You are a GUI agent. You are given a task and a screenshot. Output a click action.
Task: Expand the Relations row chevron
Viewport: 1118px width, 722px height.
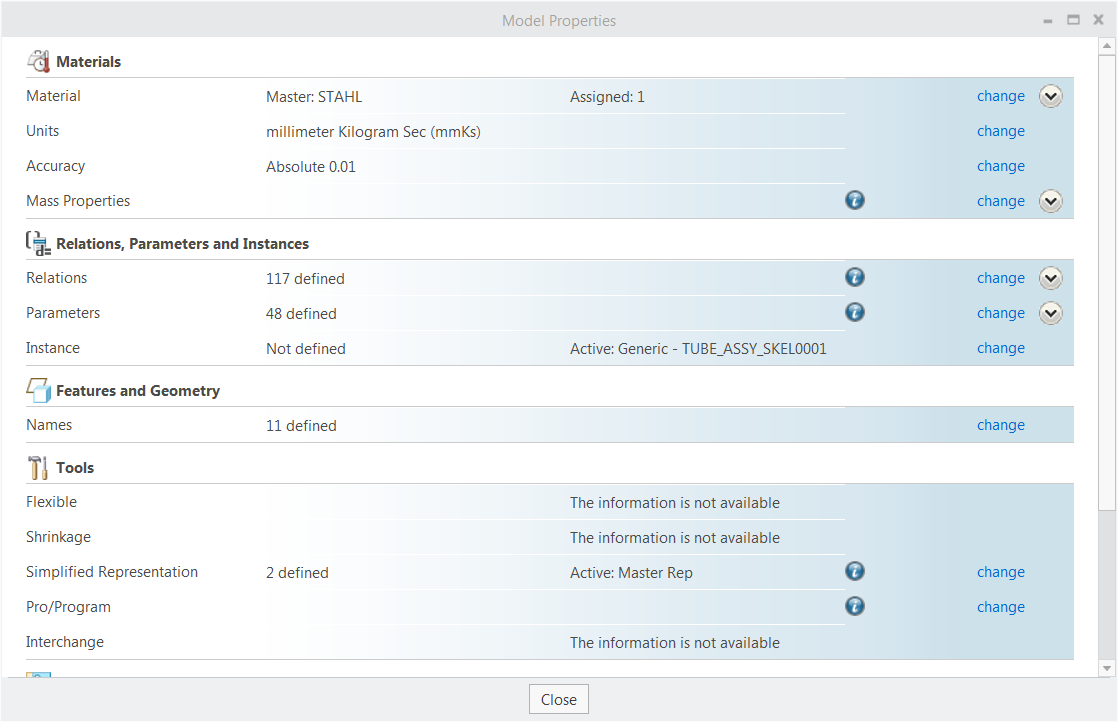[1050, 278]
